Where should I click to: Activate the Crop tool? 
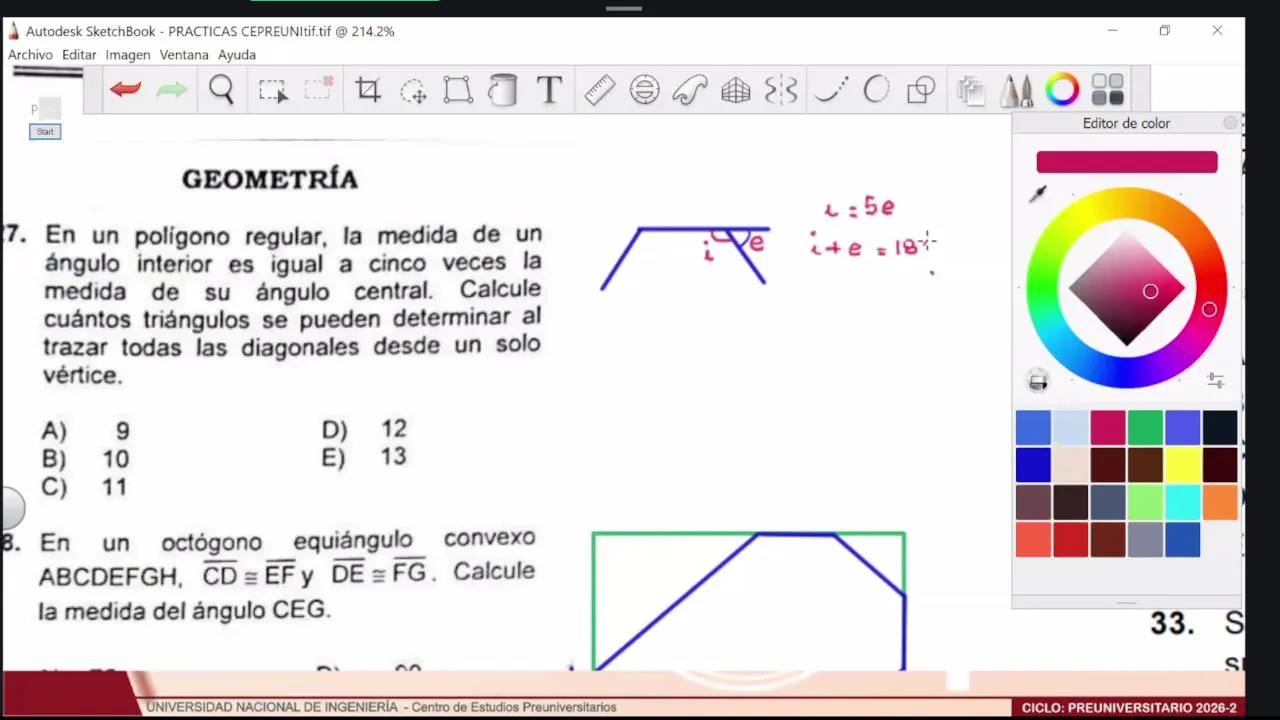[x=368, y=90]
